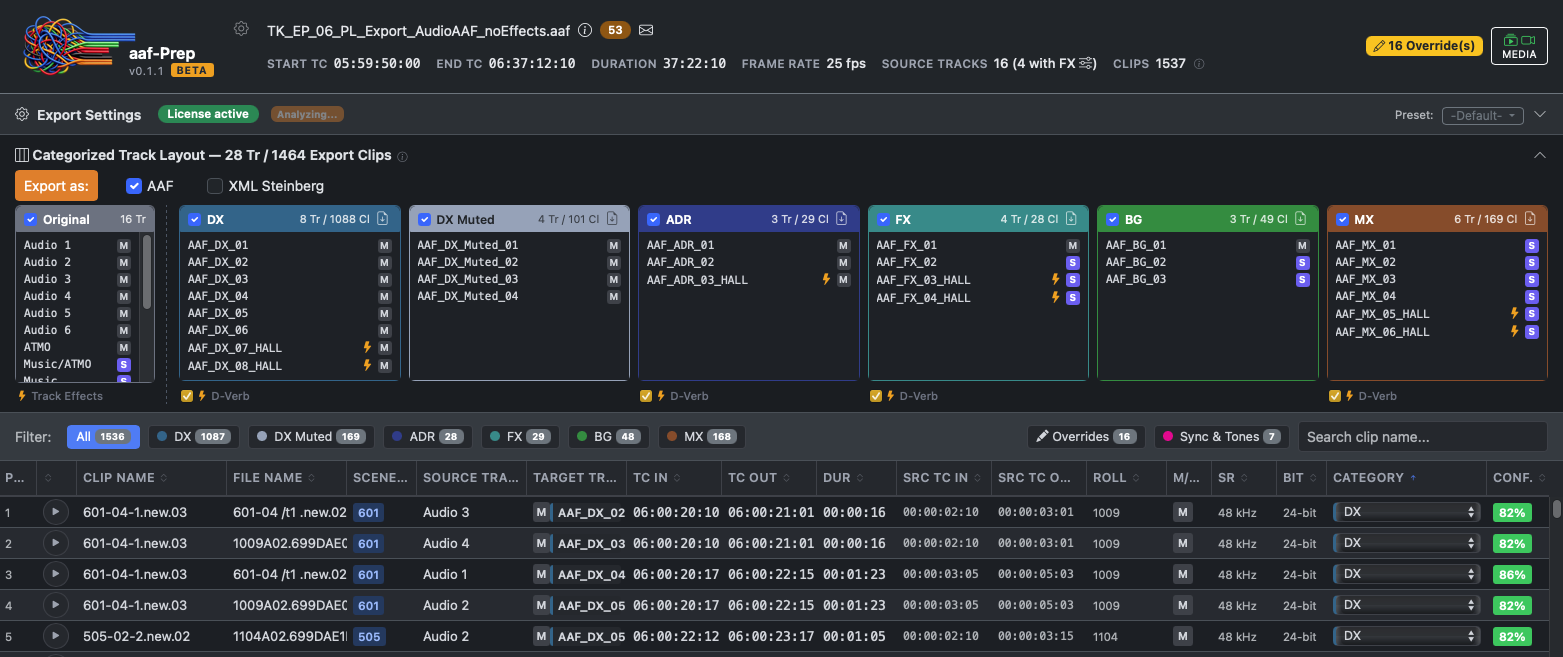The image size is (1563, 657).
Task: Uncheck the Original track group checkbox
Action: (x=30, y=219)
